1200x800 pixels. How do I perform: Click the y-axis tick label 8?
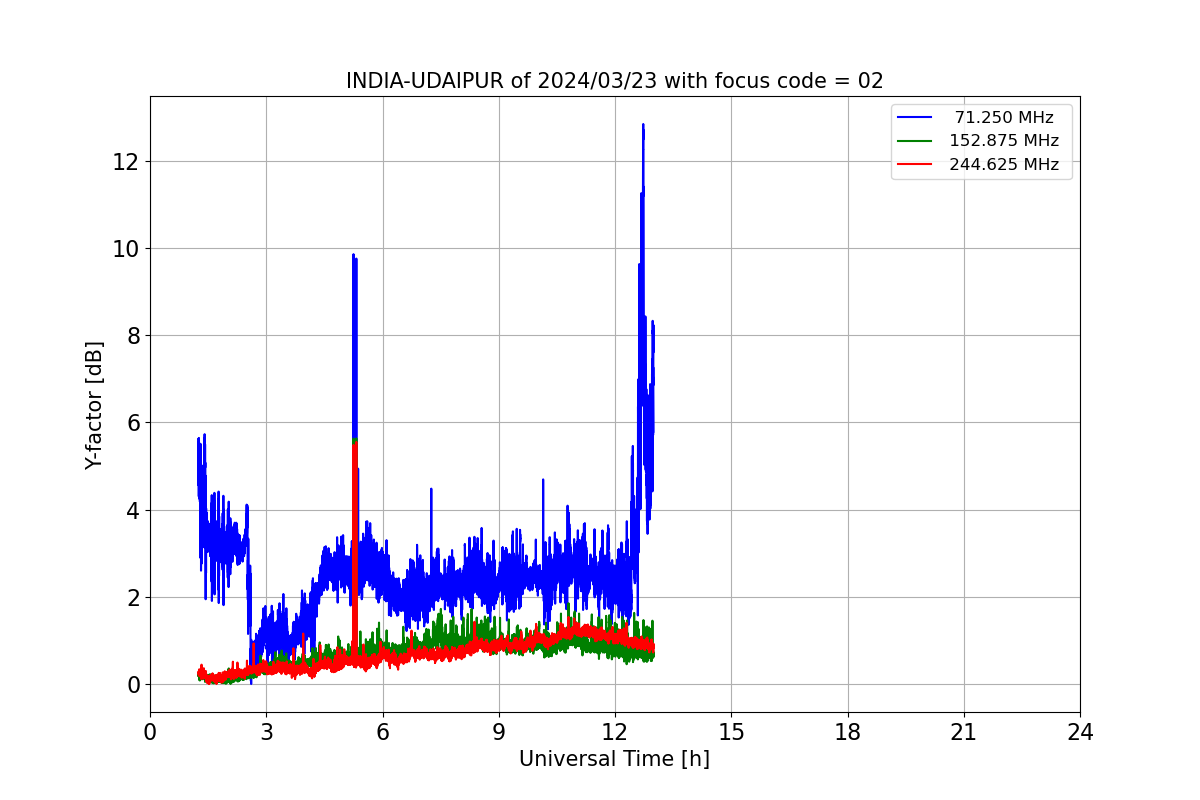(132, 335)
